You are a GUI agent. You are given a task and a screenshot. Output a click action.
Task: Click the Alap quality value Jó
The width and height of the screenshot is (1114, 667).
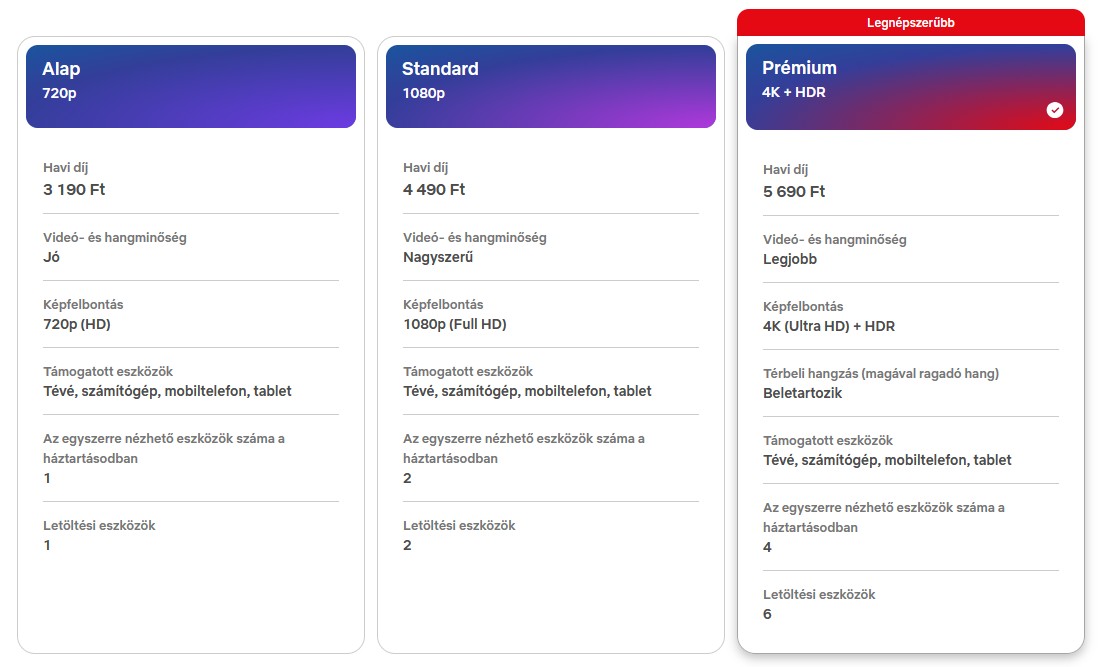pyautogui.click(x=52, y=257)
